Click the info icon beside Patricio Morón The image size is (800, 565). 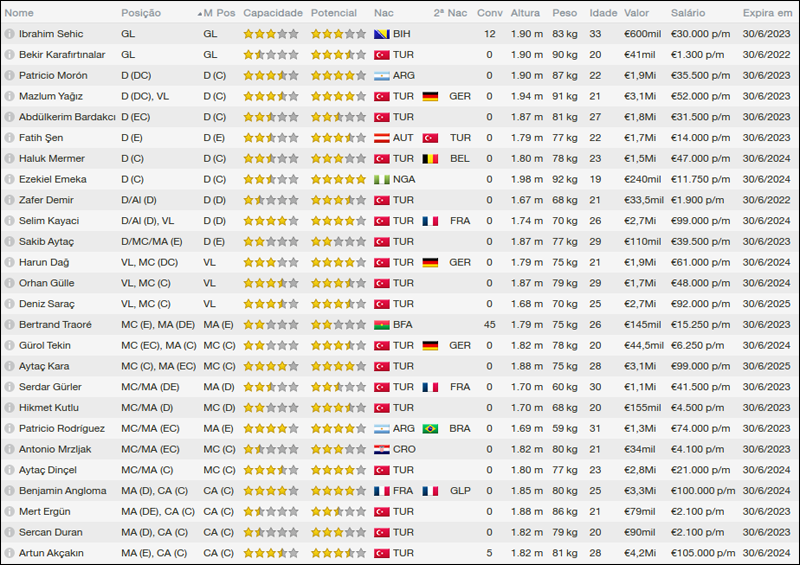[10, 76]
